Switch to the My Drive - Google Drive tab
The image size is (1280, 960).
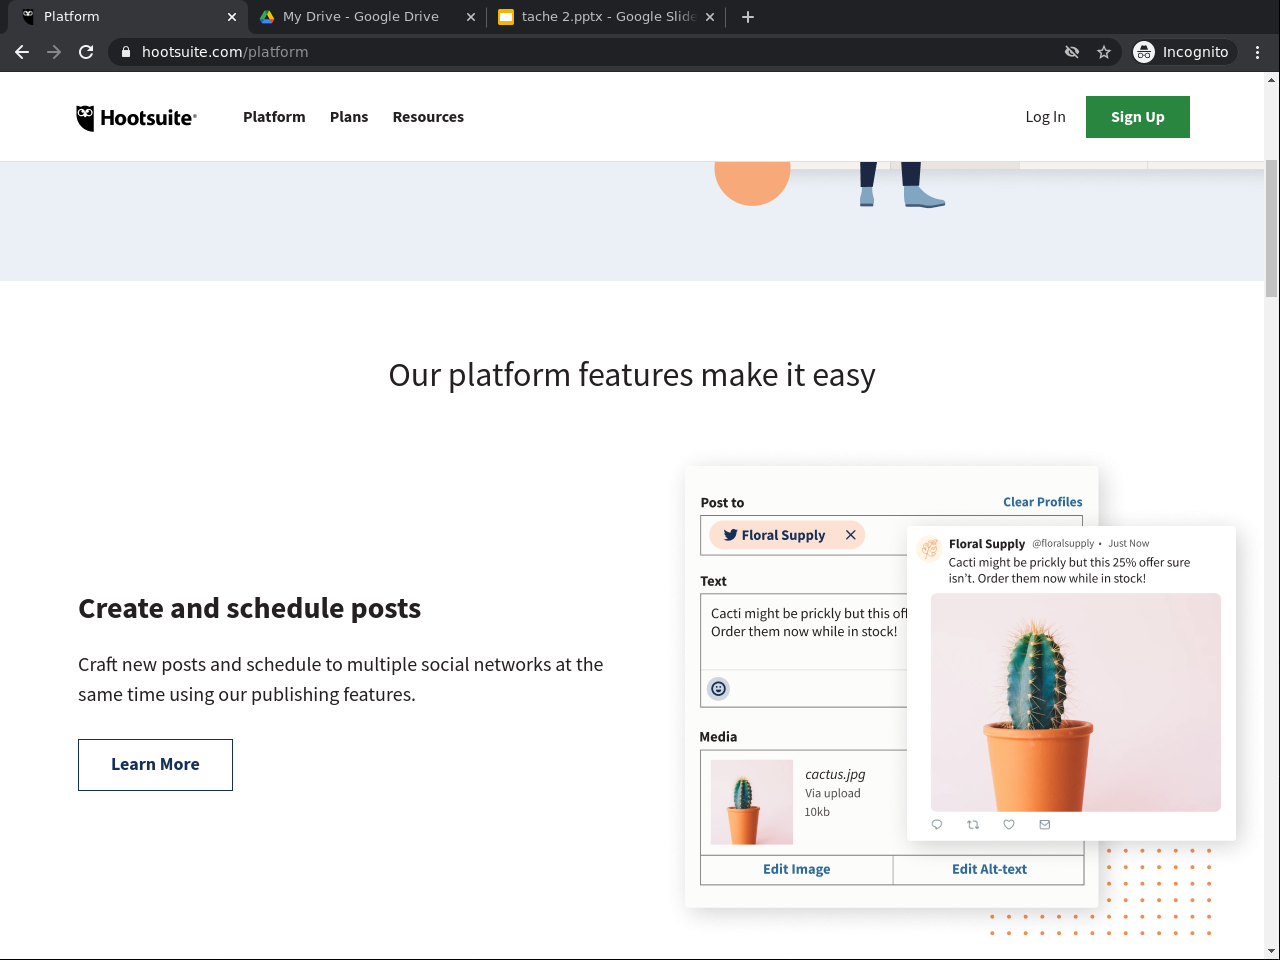(360, 17)
